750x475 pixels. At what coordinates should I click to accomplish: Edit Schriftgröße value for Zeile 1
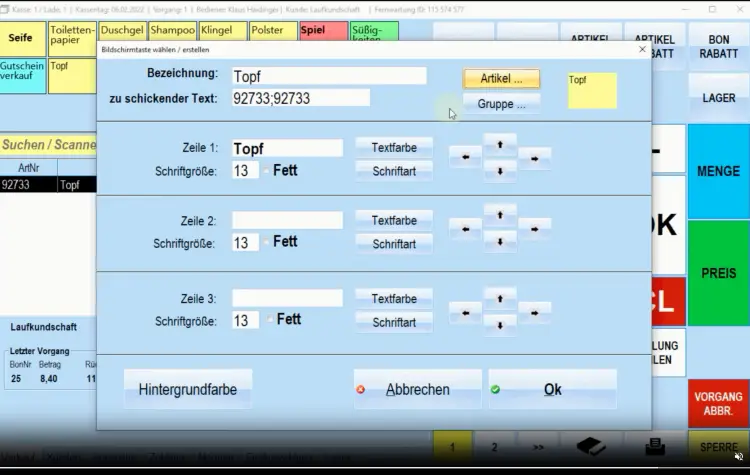point(245,170)
